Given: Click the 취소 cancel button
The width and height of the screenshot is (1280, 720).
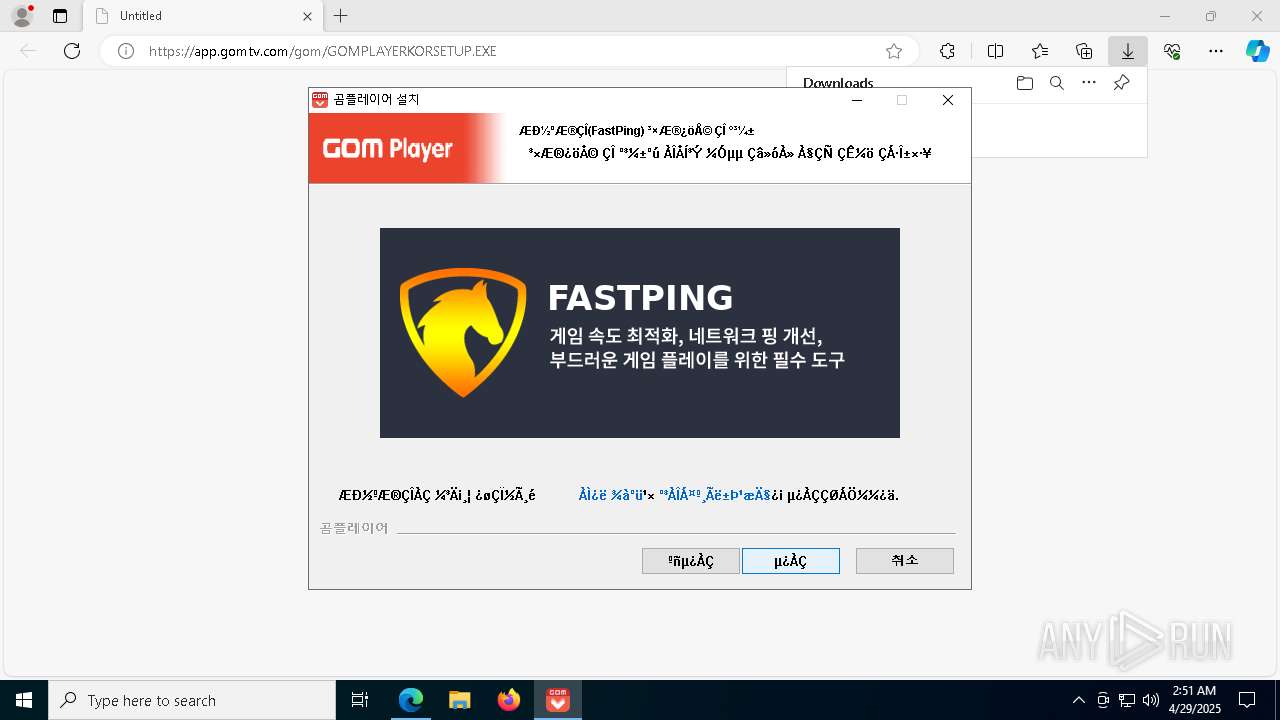Looking at the screenshot, I should pos(905,561).
